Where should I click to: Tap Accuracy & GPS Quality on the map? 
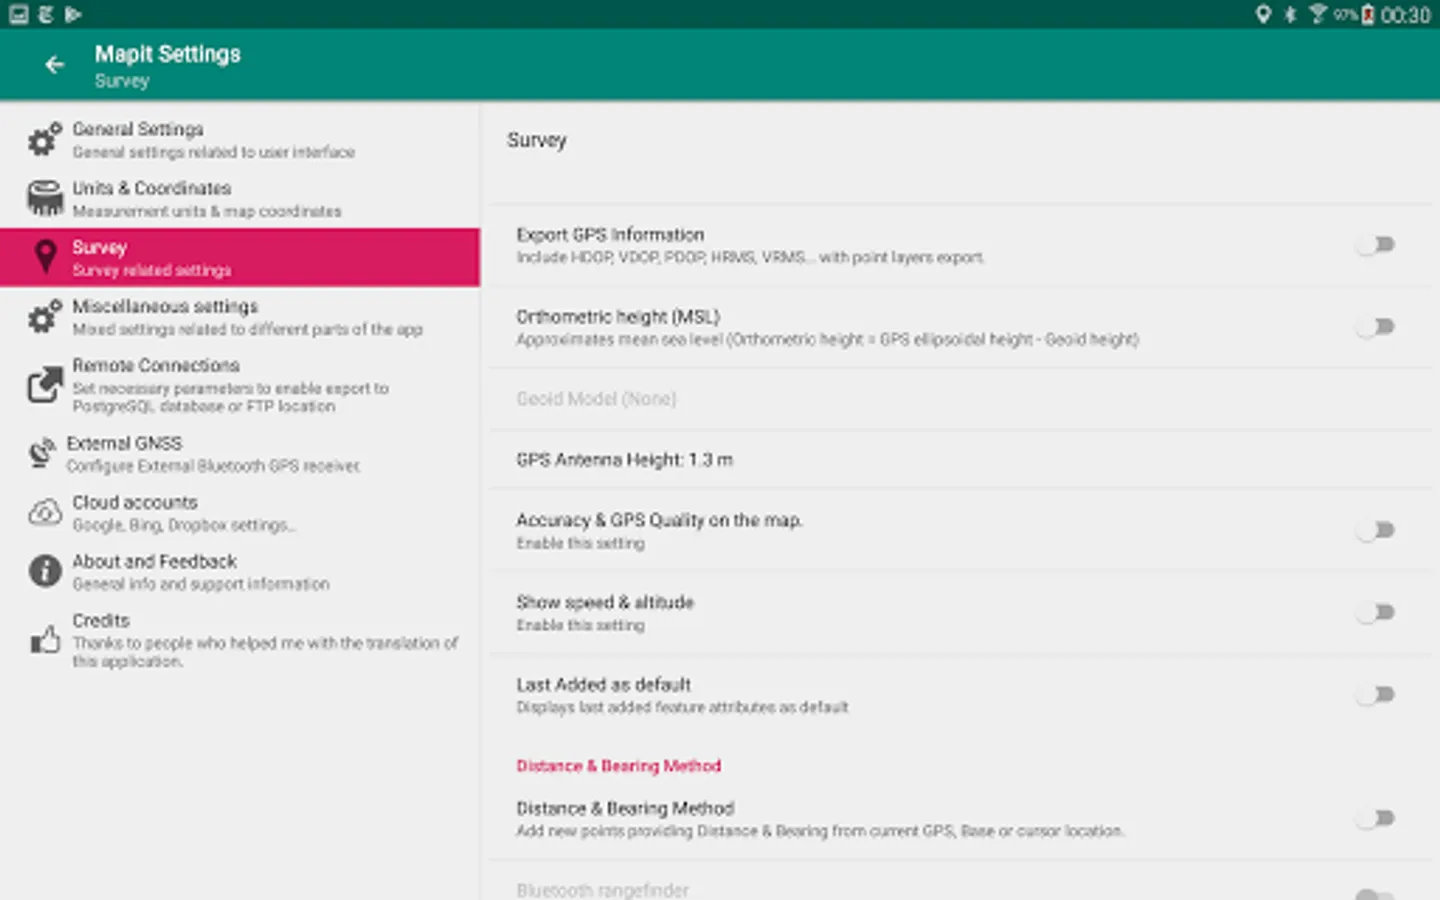tap(659, 521)
